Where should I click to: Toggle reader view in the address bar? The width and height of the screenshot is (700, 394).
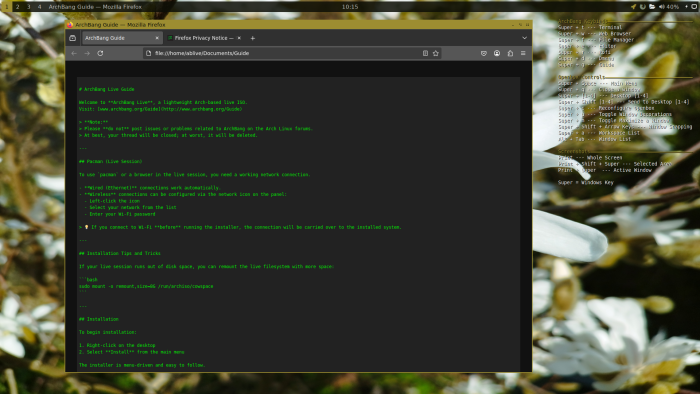(425, 53)
